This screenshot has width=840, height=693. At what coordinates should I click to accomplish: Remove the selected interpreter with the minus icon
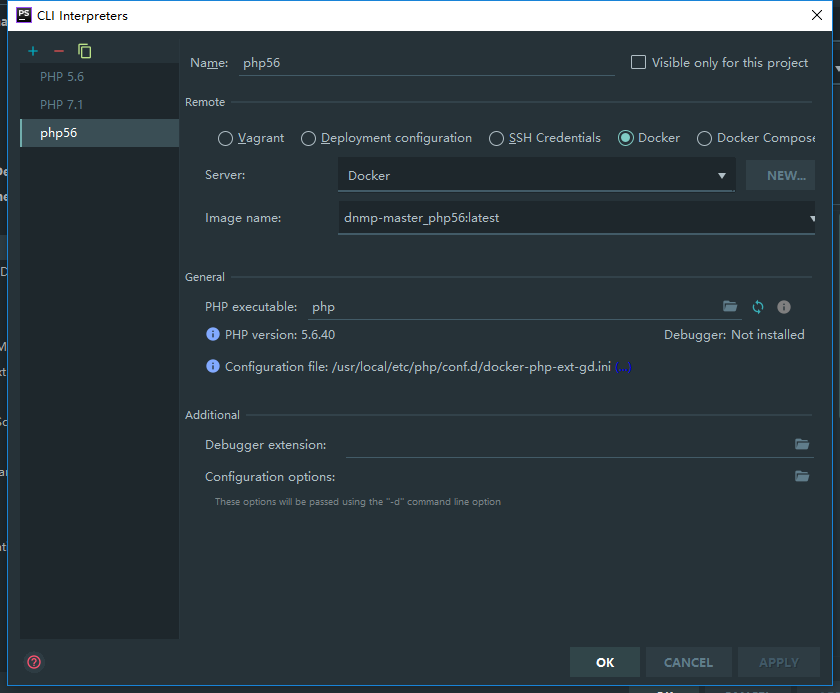point(59,51)
